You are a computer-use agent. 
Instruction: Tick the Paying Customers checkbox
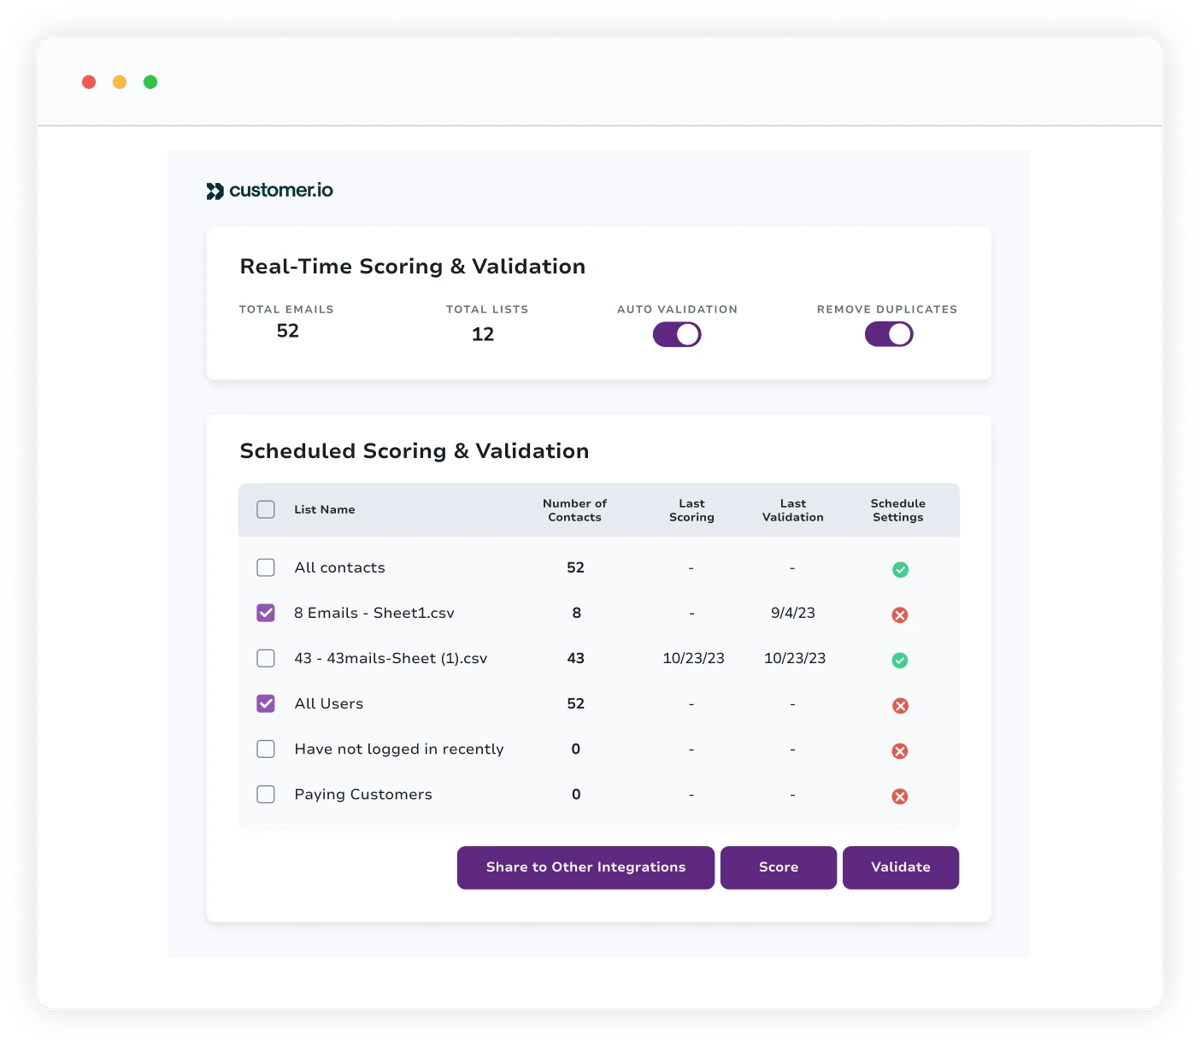point(266,795)
